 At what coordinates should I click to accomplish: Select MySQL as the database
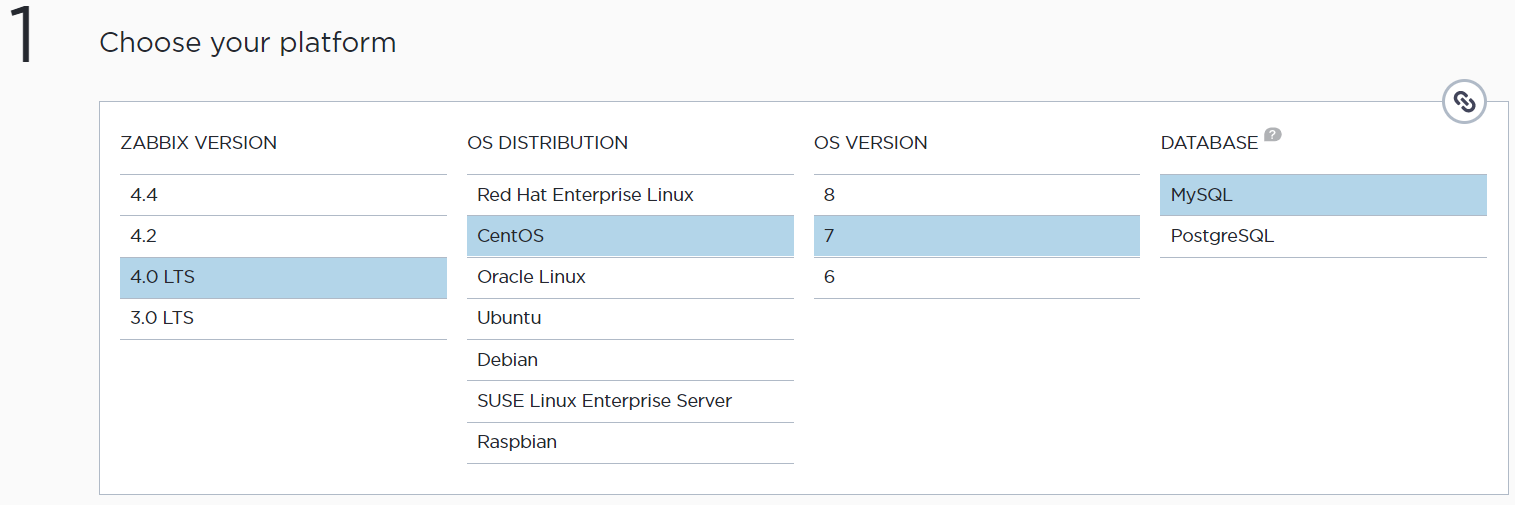(1322, 195)
